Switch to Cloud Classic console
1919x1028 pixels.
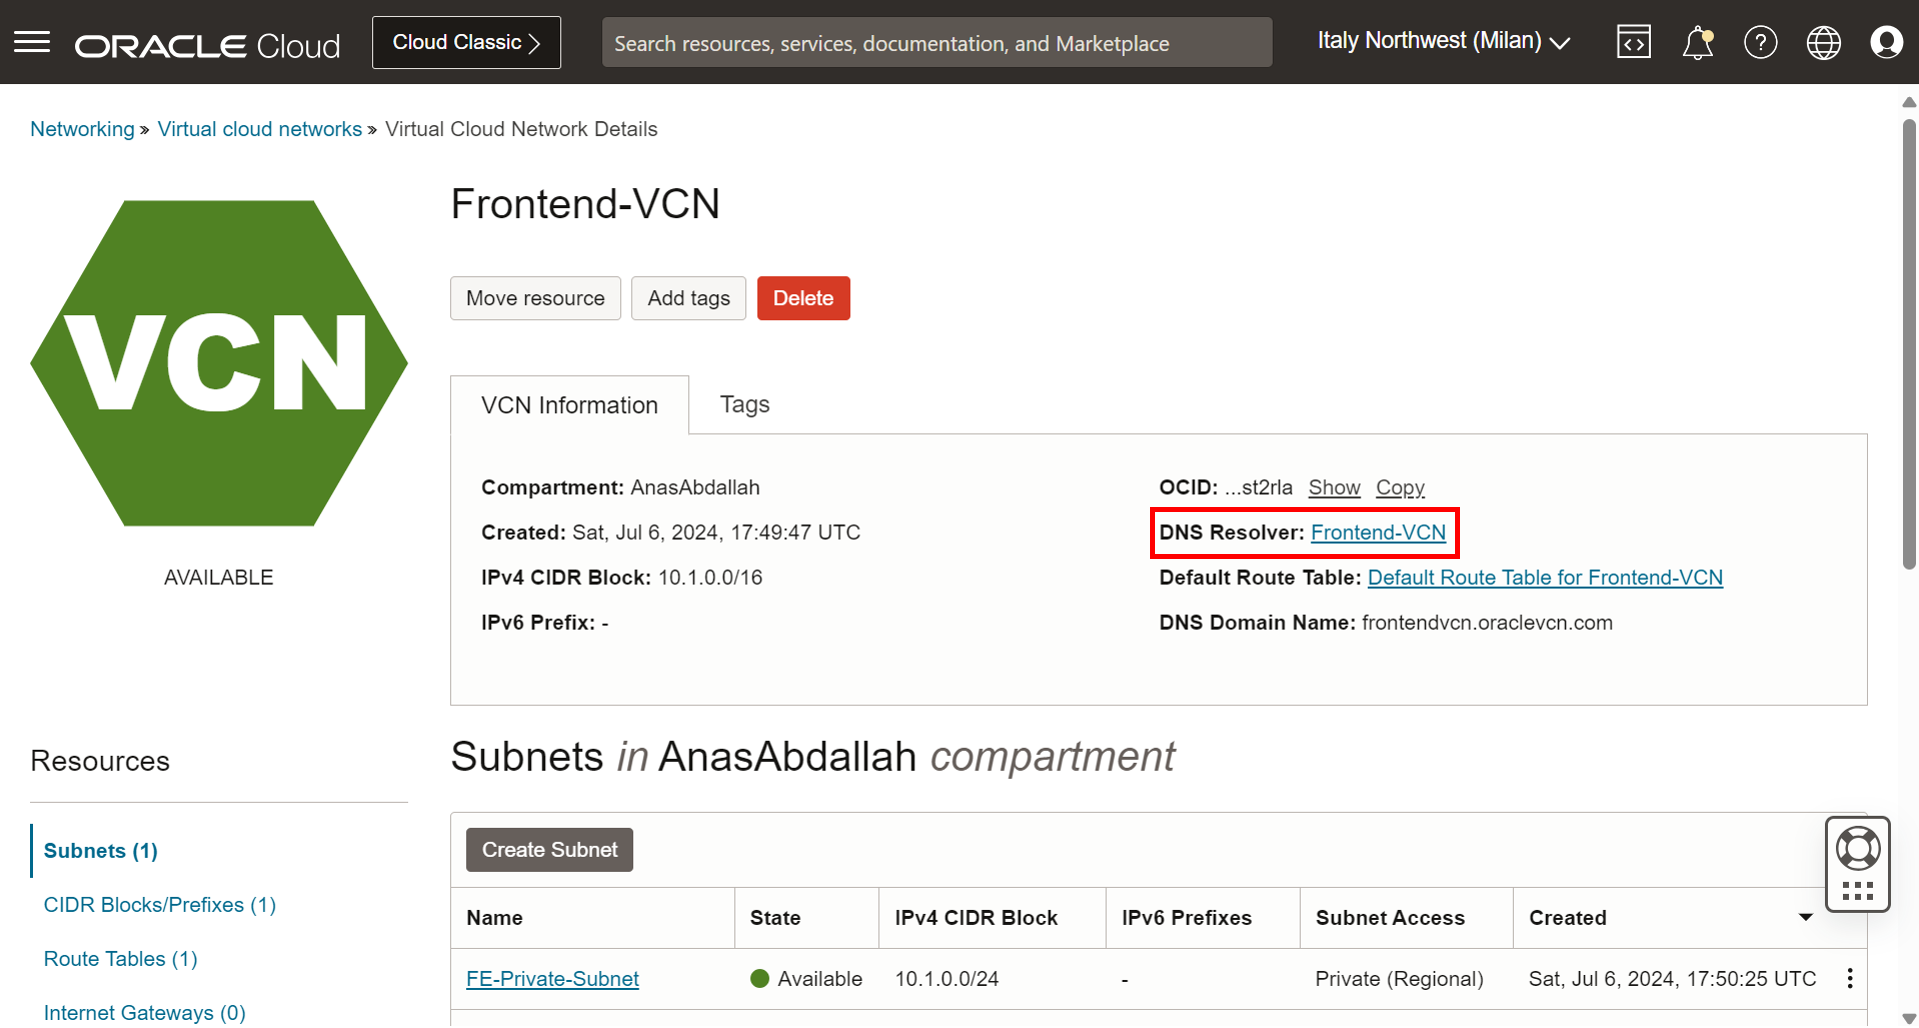[466, 42]
